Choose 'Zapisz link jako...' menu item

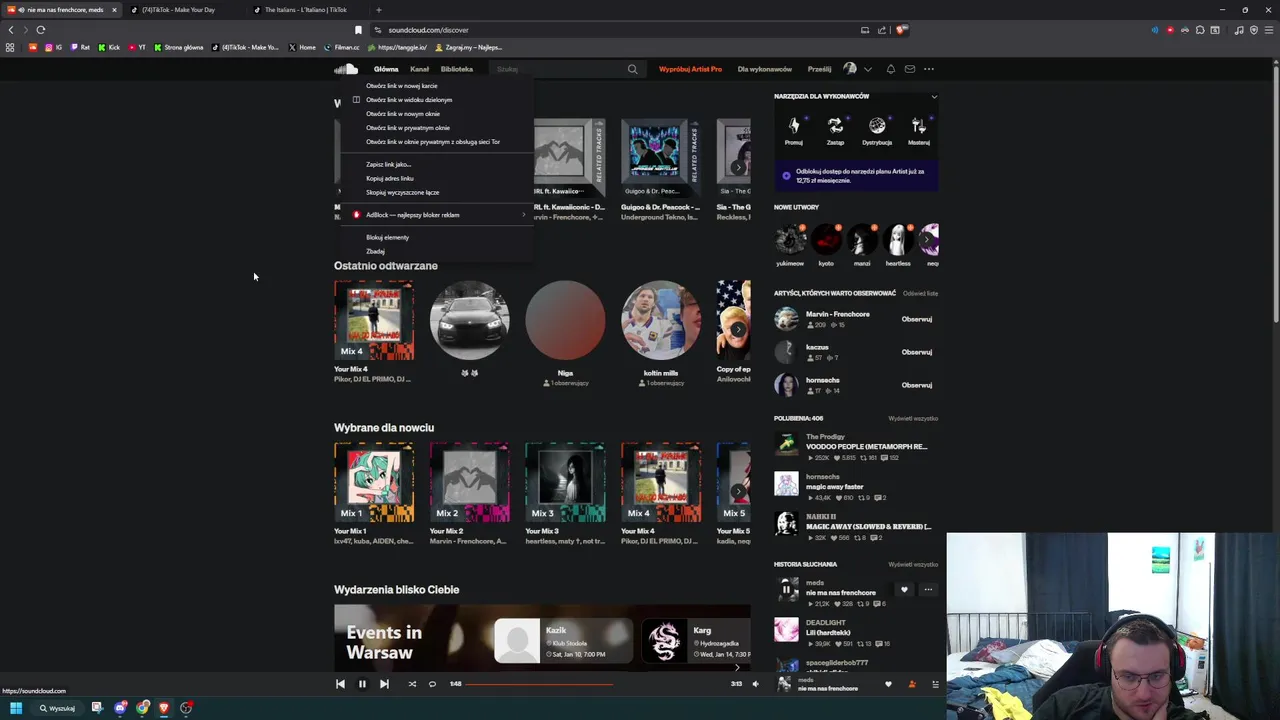tap(388, 164)
